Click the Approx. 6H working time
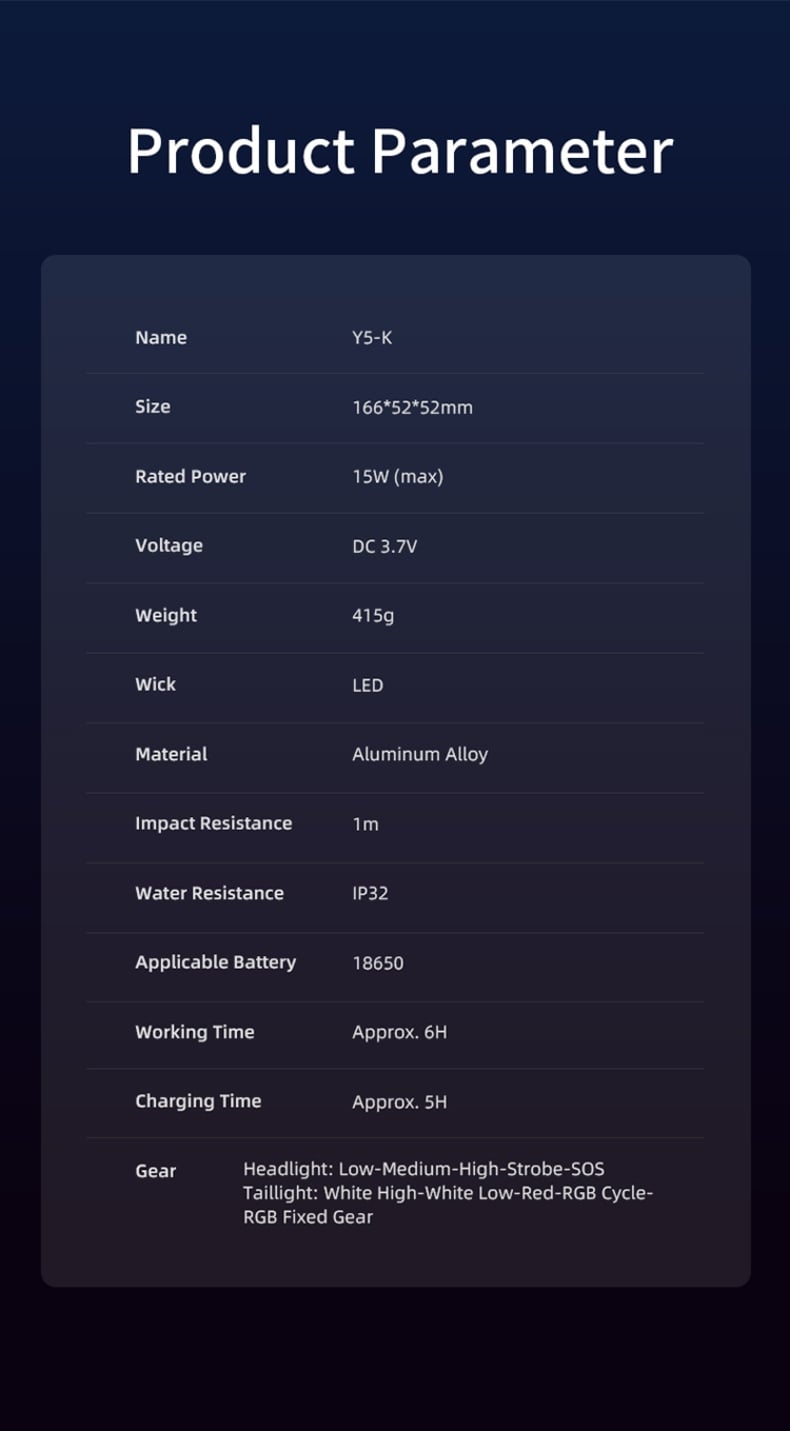Screen dimensions: 790x1431 tap(399, 1032)
